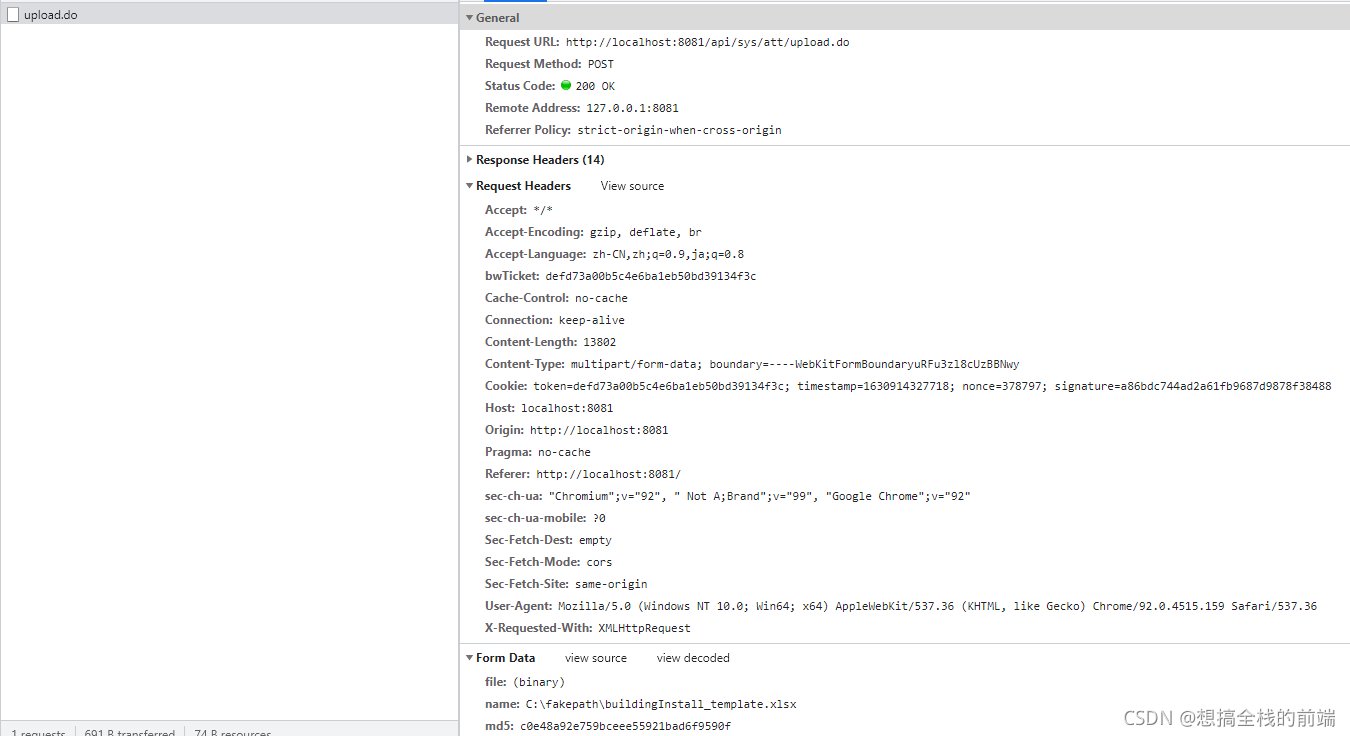Select the upload.do request file icon
The image size is (1350, 736).
tap(13, 15)
